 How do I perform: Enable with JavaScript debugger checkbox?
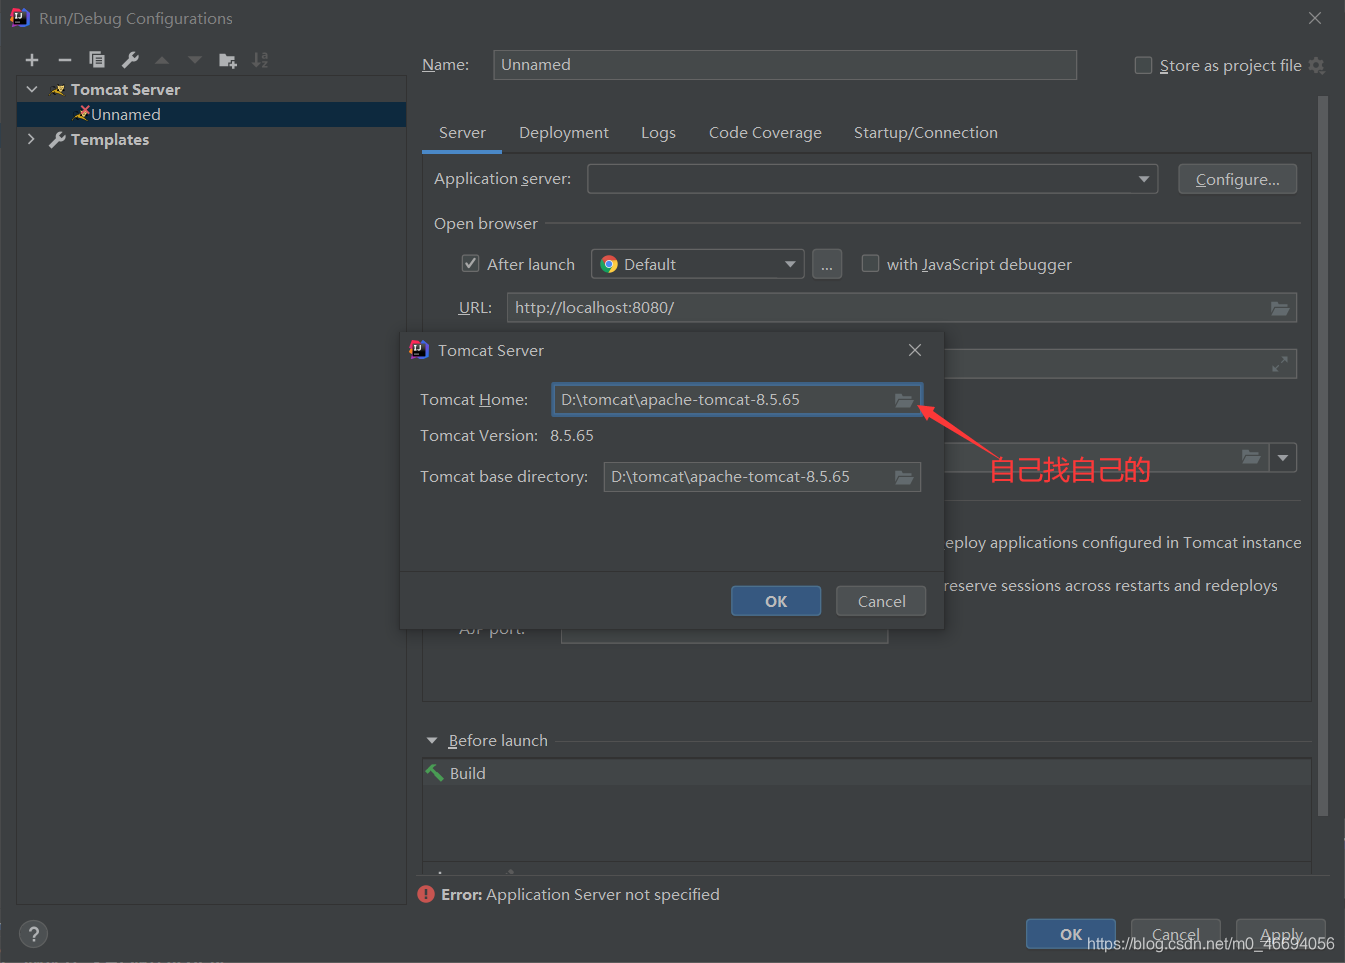tap(871, 263)
